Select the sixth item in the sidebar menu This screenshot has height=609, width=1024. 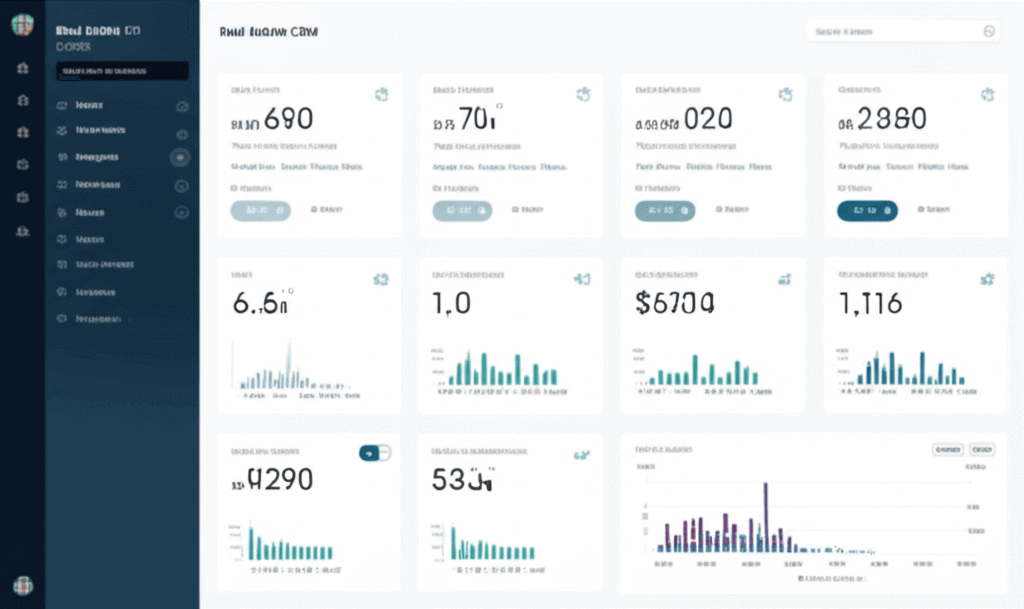click(90, 240)
